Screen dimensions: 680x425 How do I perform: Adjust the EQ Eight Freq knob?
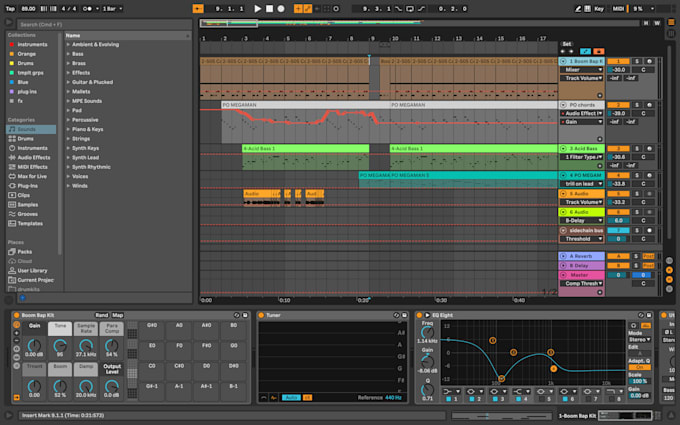(427, 333)
